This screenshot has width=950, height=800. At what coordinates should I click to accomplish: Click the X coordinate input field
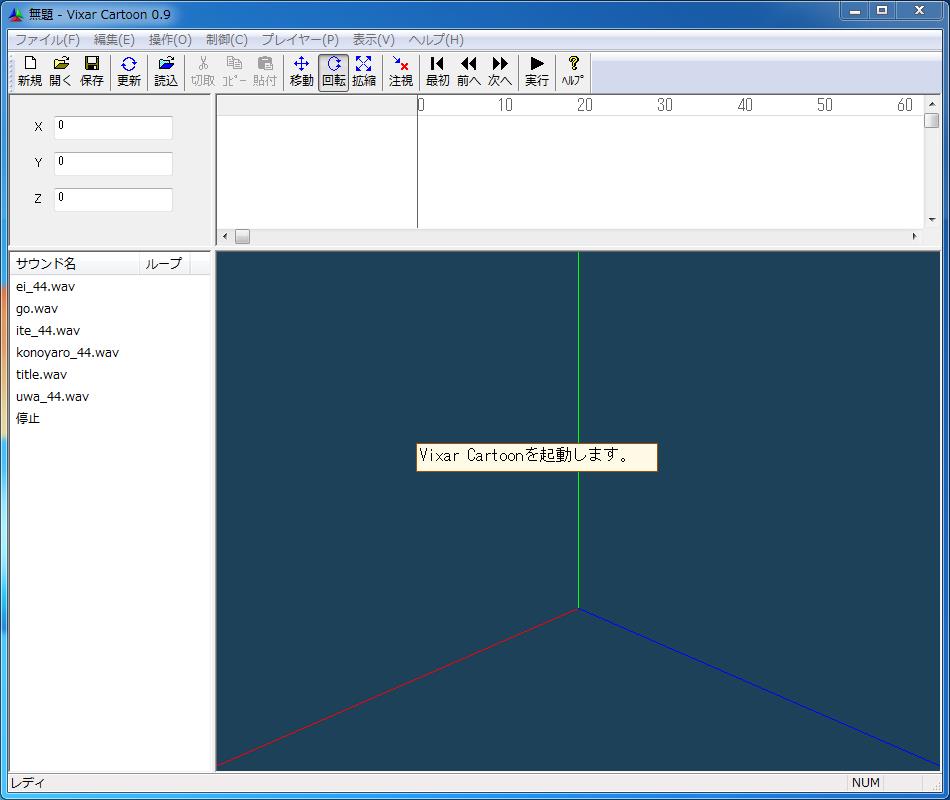(113, 127)
